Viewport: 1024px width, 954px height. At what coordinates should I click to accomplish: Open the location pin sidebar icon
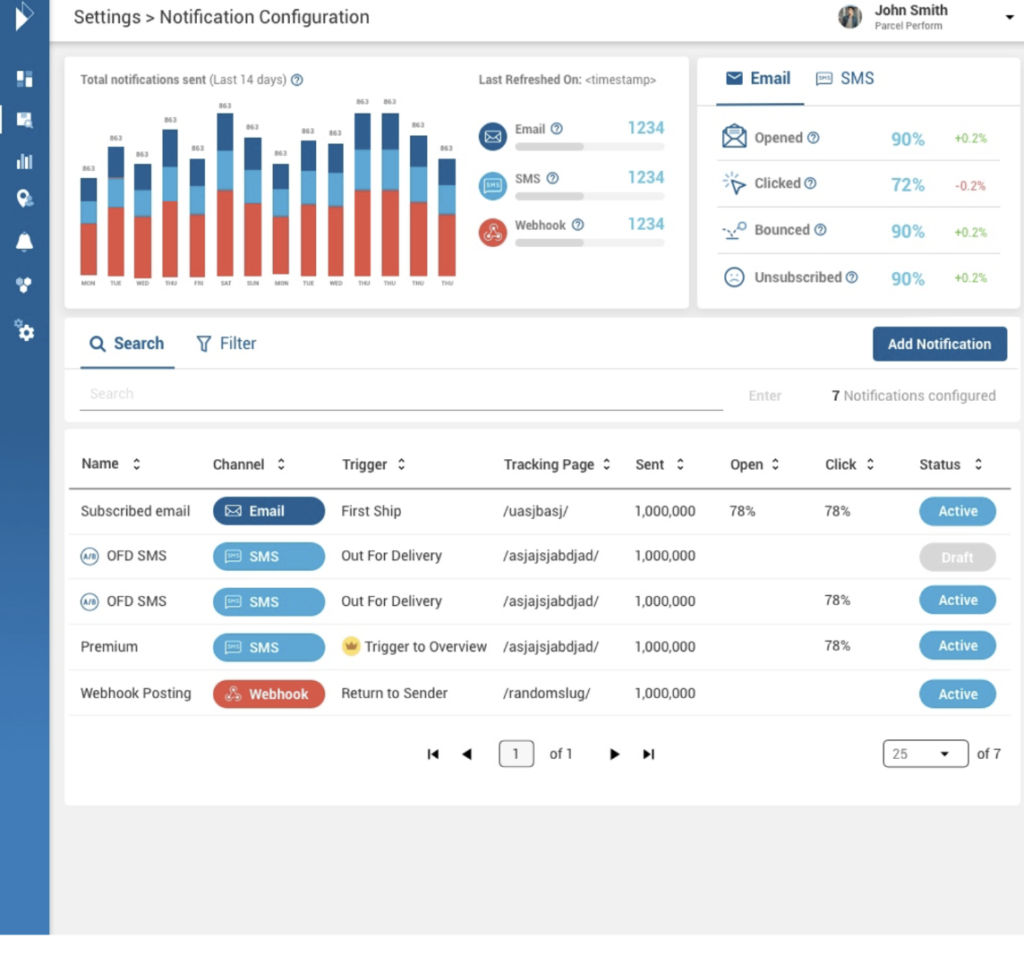(25, 199)
